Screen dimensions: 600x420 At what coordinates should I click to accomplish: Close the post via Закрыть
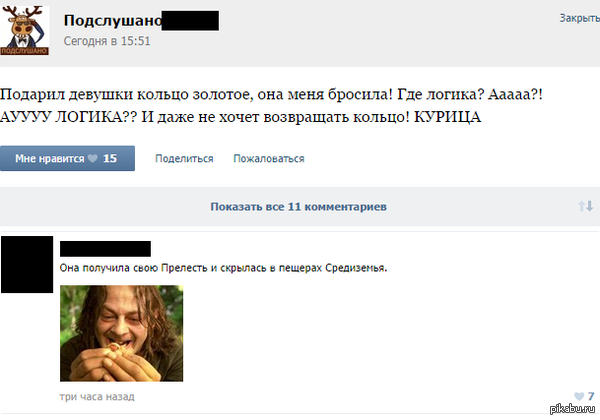579,18
